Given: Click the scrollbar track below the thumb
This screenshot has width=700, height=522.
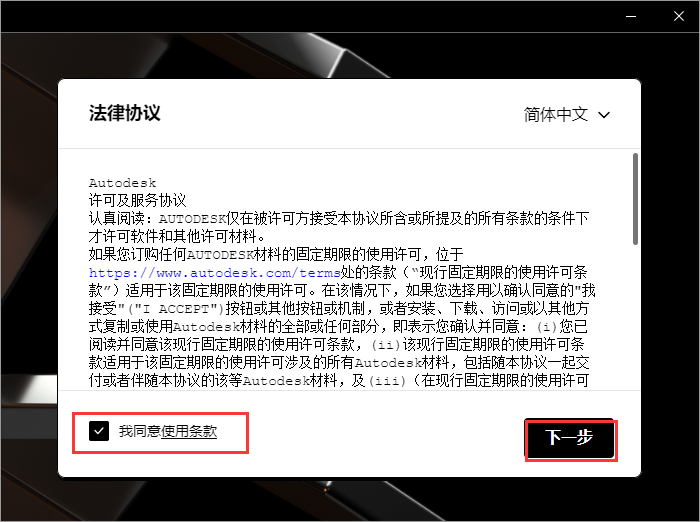Looking at the screenshot, I should [634, 320].
